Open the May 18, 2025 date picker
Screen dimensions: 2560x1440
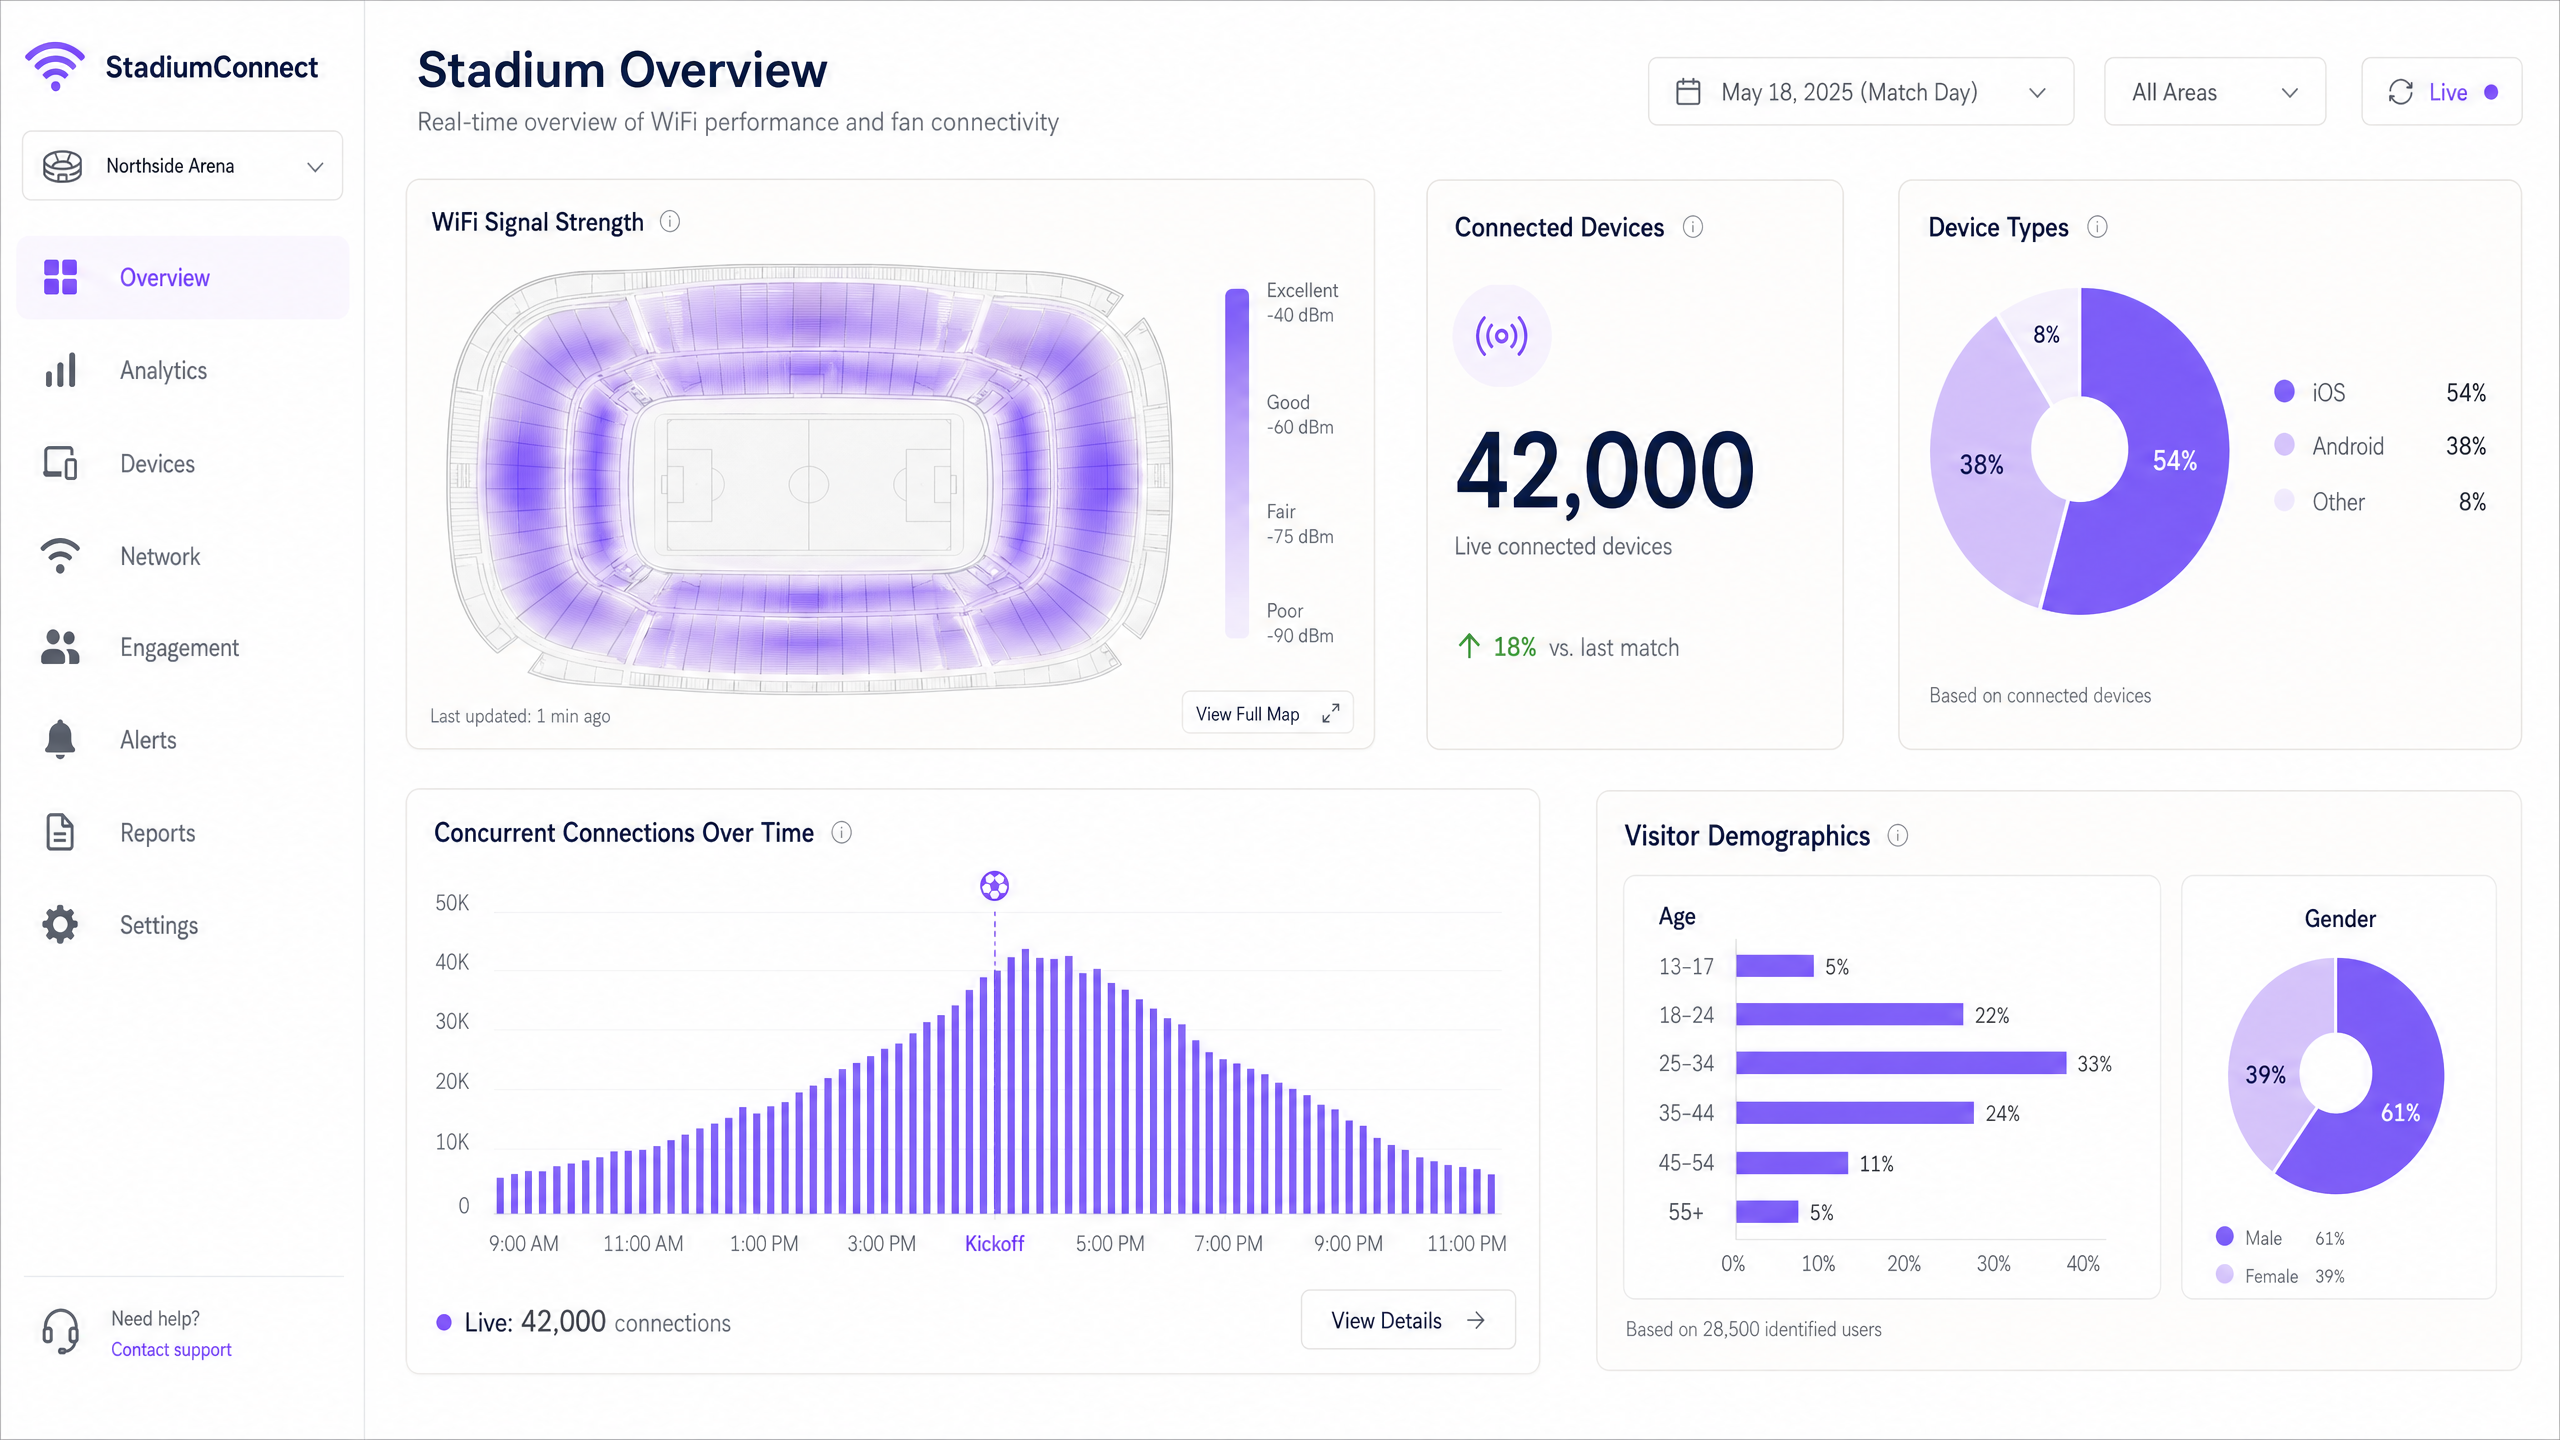pyautogui.click(x=1860, y=91)
